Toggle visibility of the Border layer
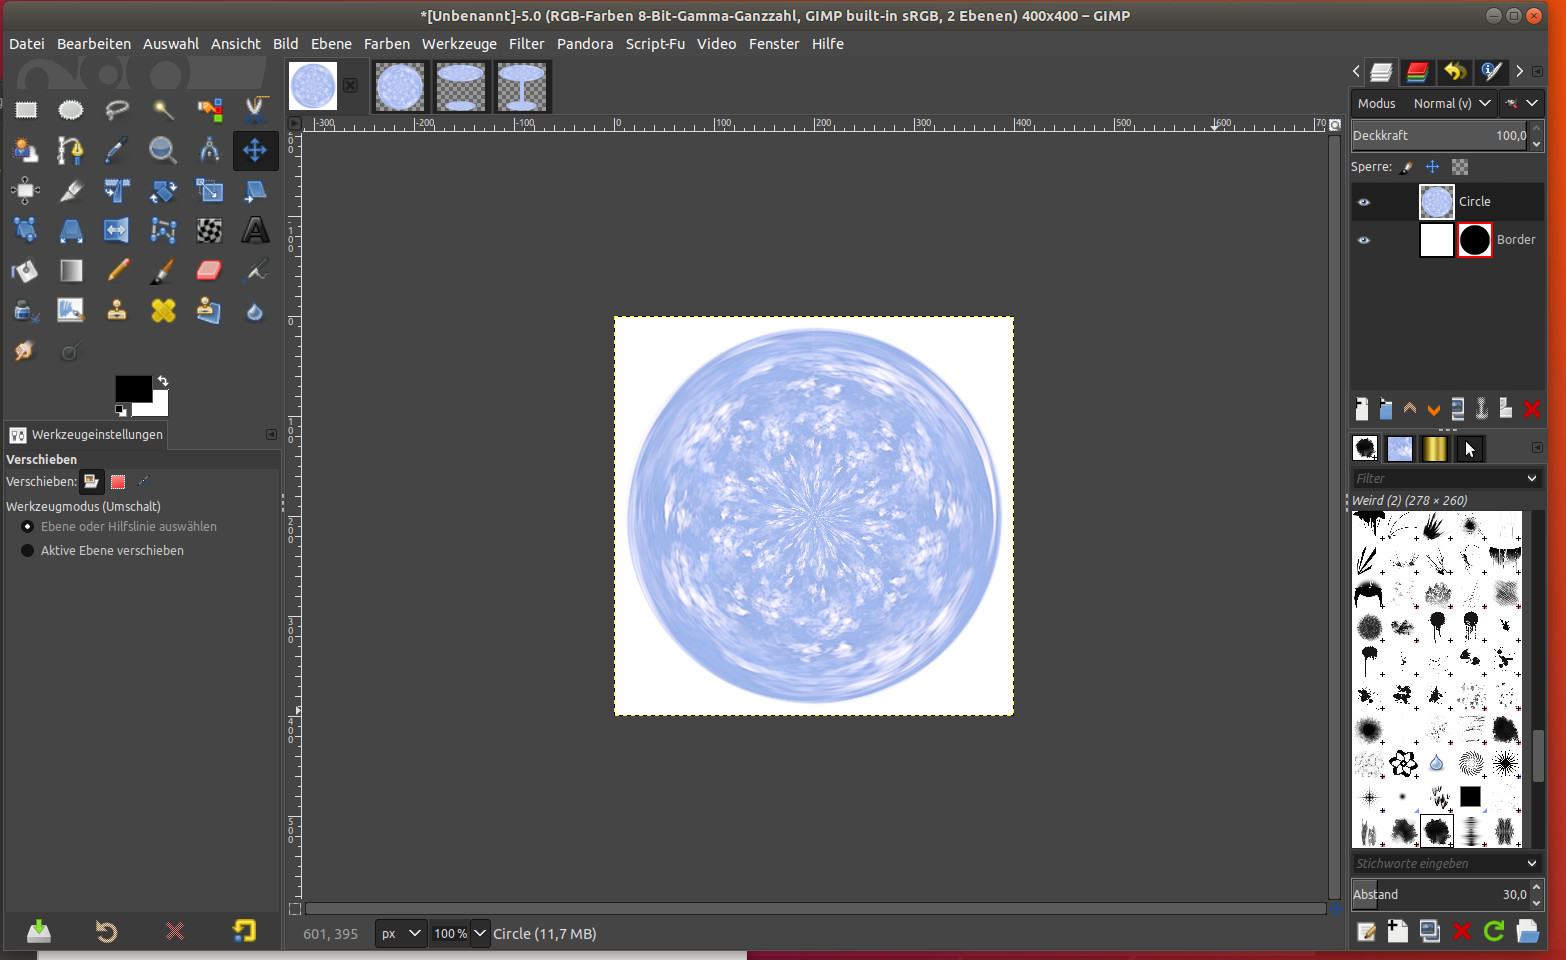Image resolution: width=1566 pixels, height=960 pixels. point(1363,240)
